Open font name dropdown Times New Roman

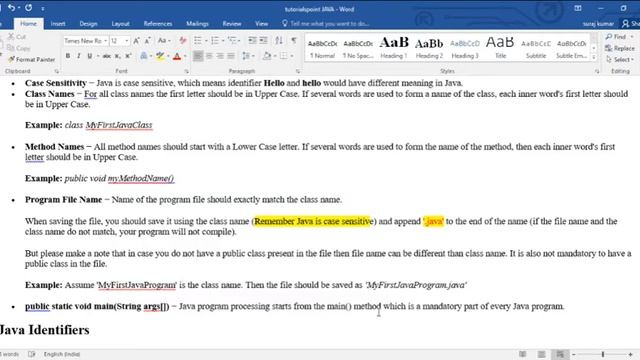106,41
